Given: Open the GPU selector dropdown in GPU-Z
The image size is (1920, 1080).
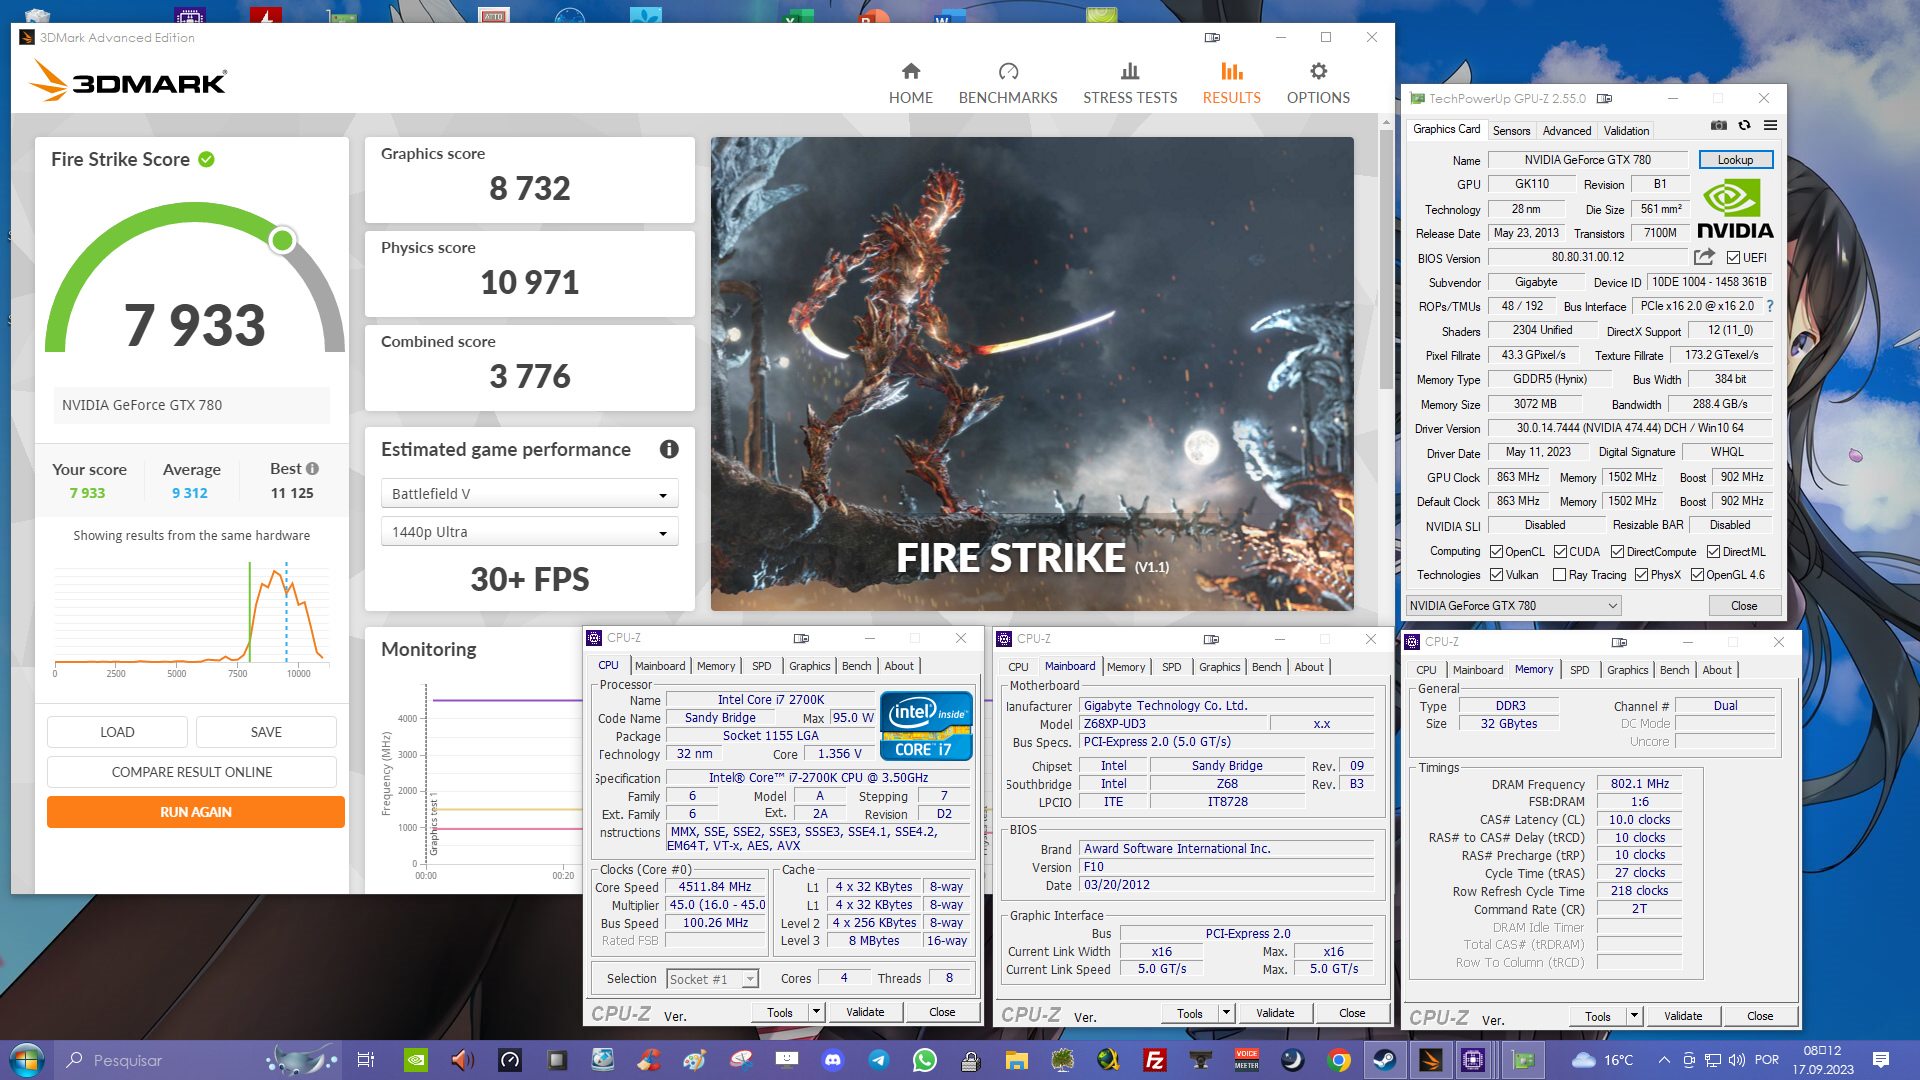Looking at the screenshot, I should [1513, 605].
